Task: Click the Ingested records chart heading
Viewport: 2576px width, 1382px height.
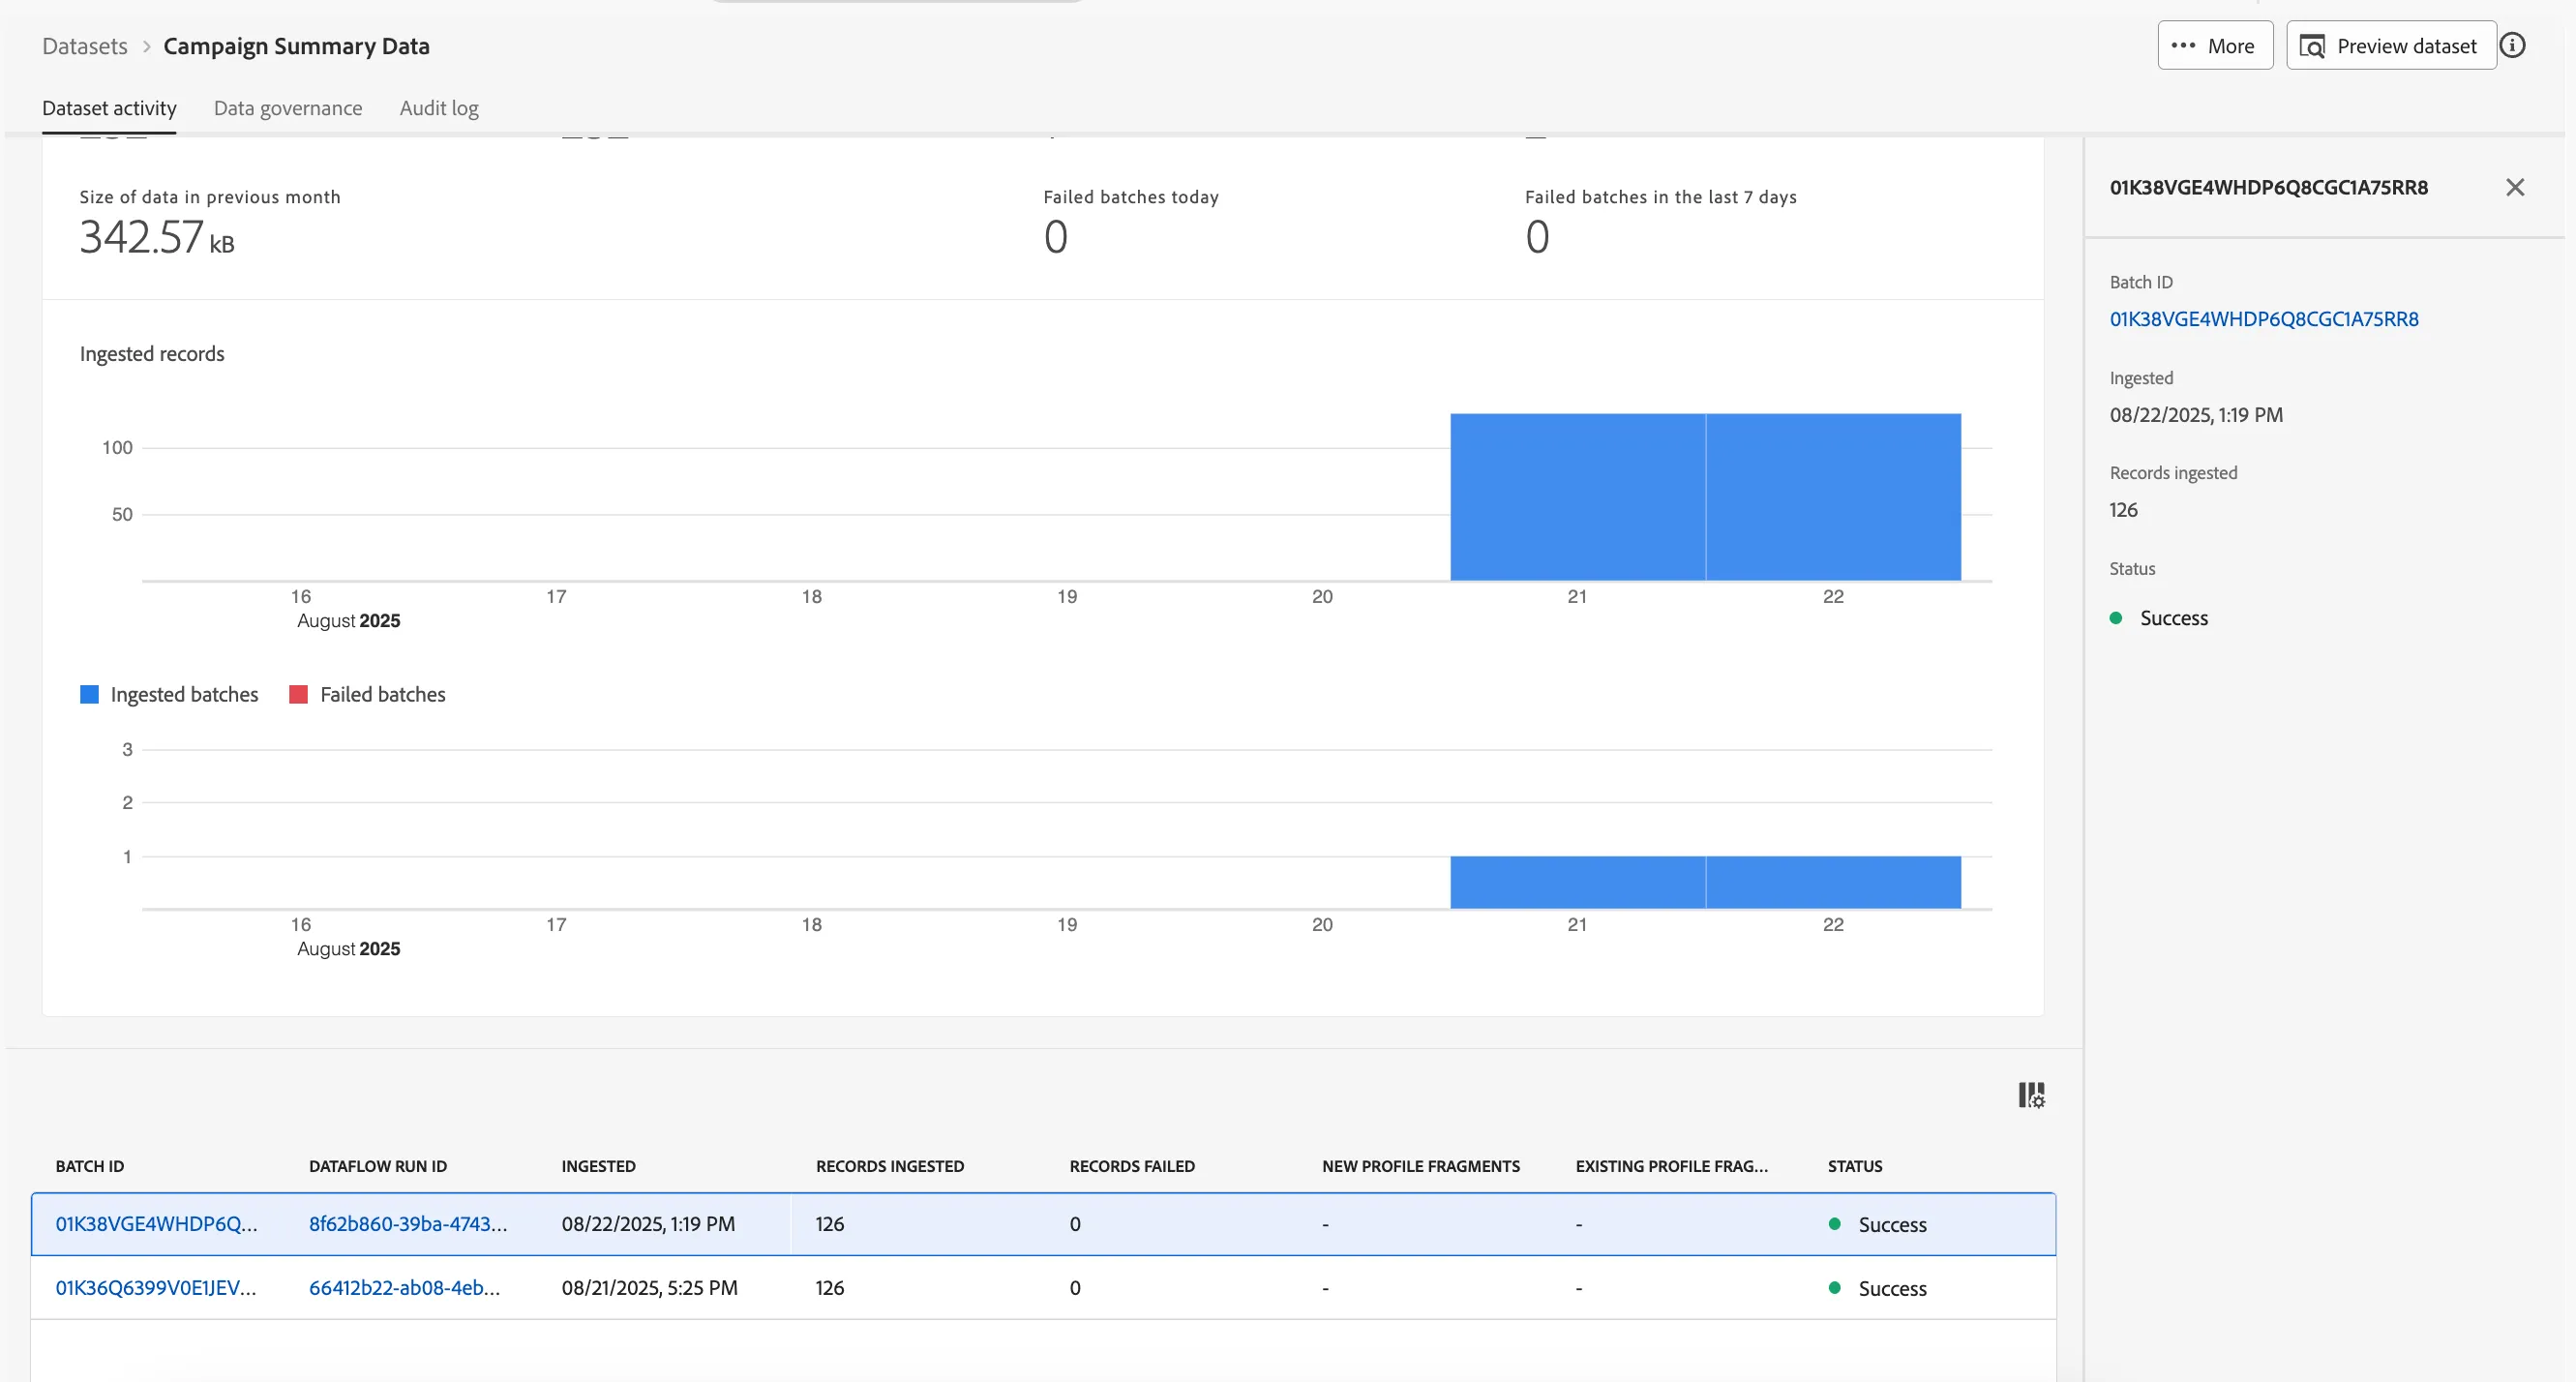Action: [152, 354]
